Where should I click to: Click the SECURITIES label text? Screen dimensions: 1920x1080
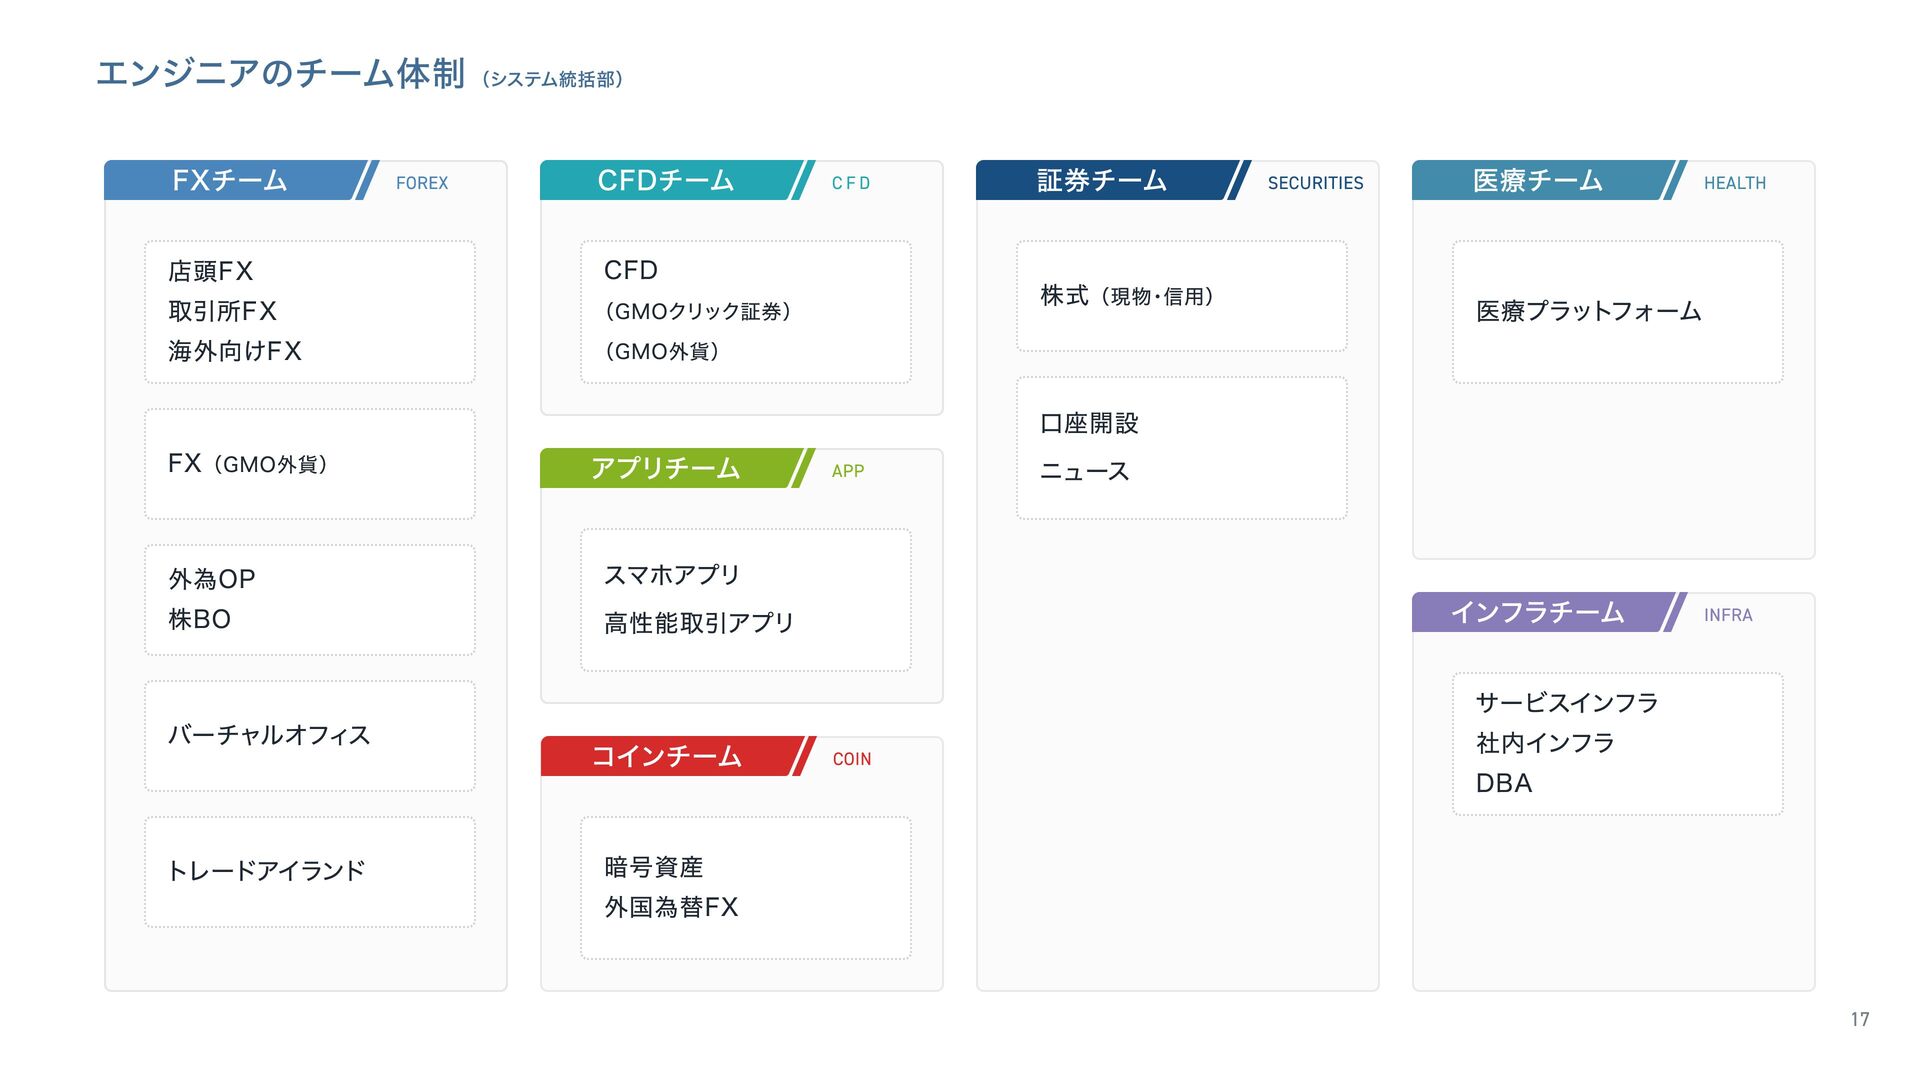coord(1315,184)
